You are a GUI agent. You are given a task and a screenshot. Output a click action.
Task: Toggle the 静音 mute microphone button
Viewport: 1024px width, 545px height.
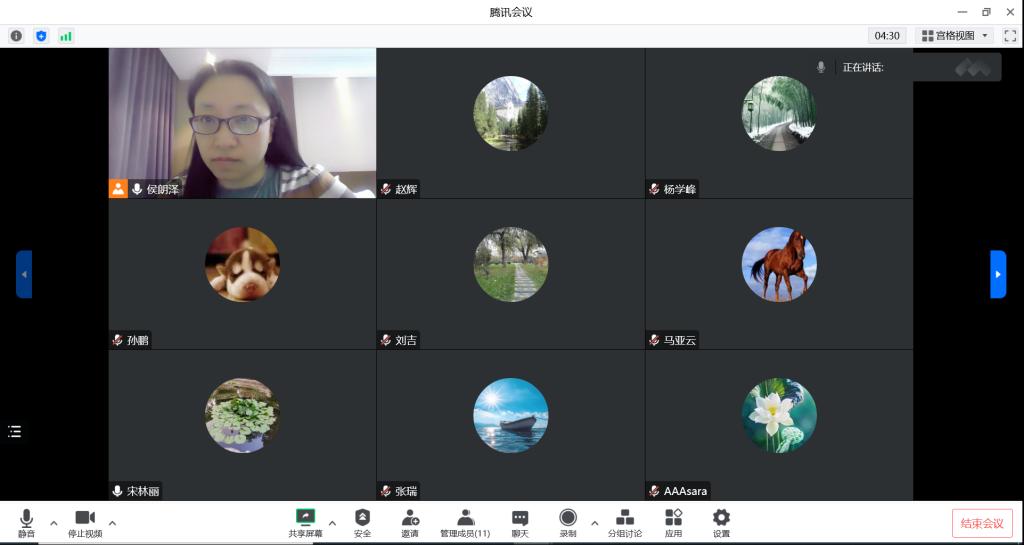click(26, 522)
